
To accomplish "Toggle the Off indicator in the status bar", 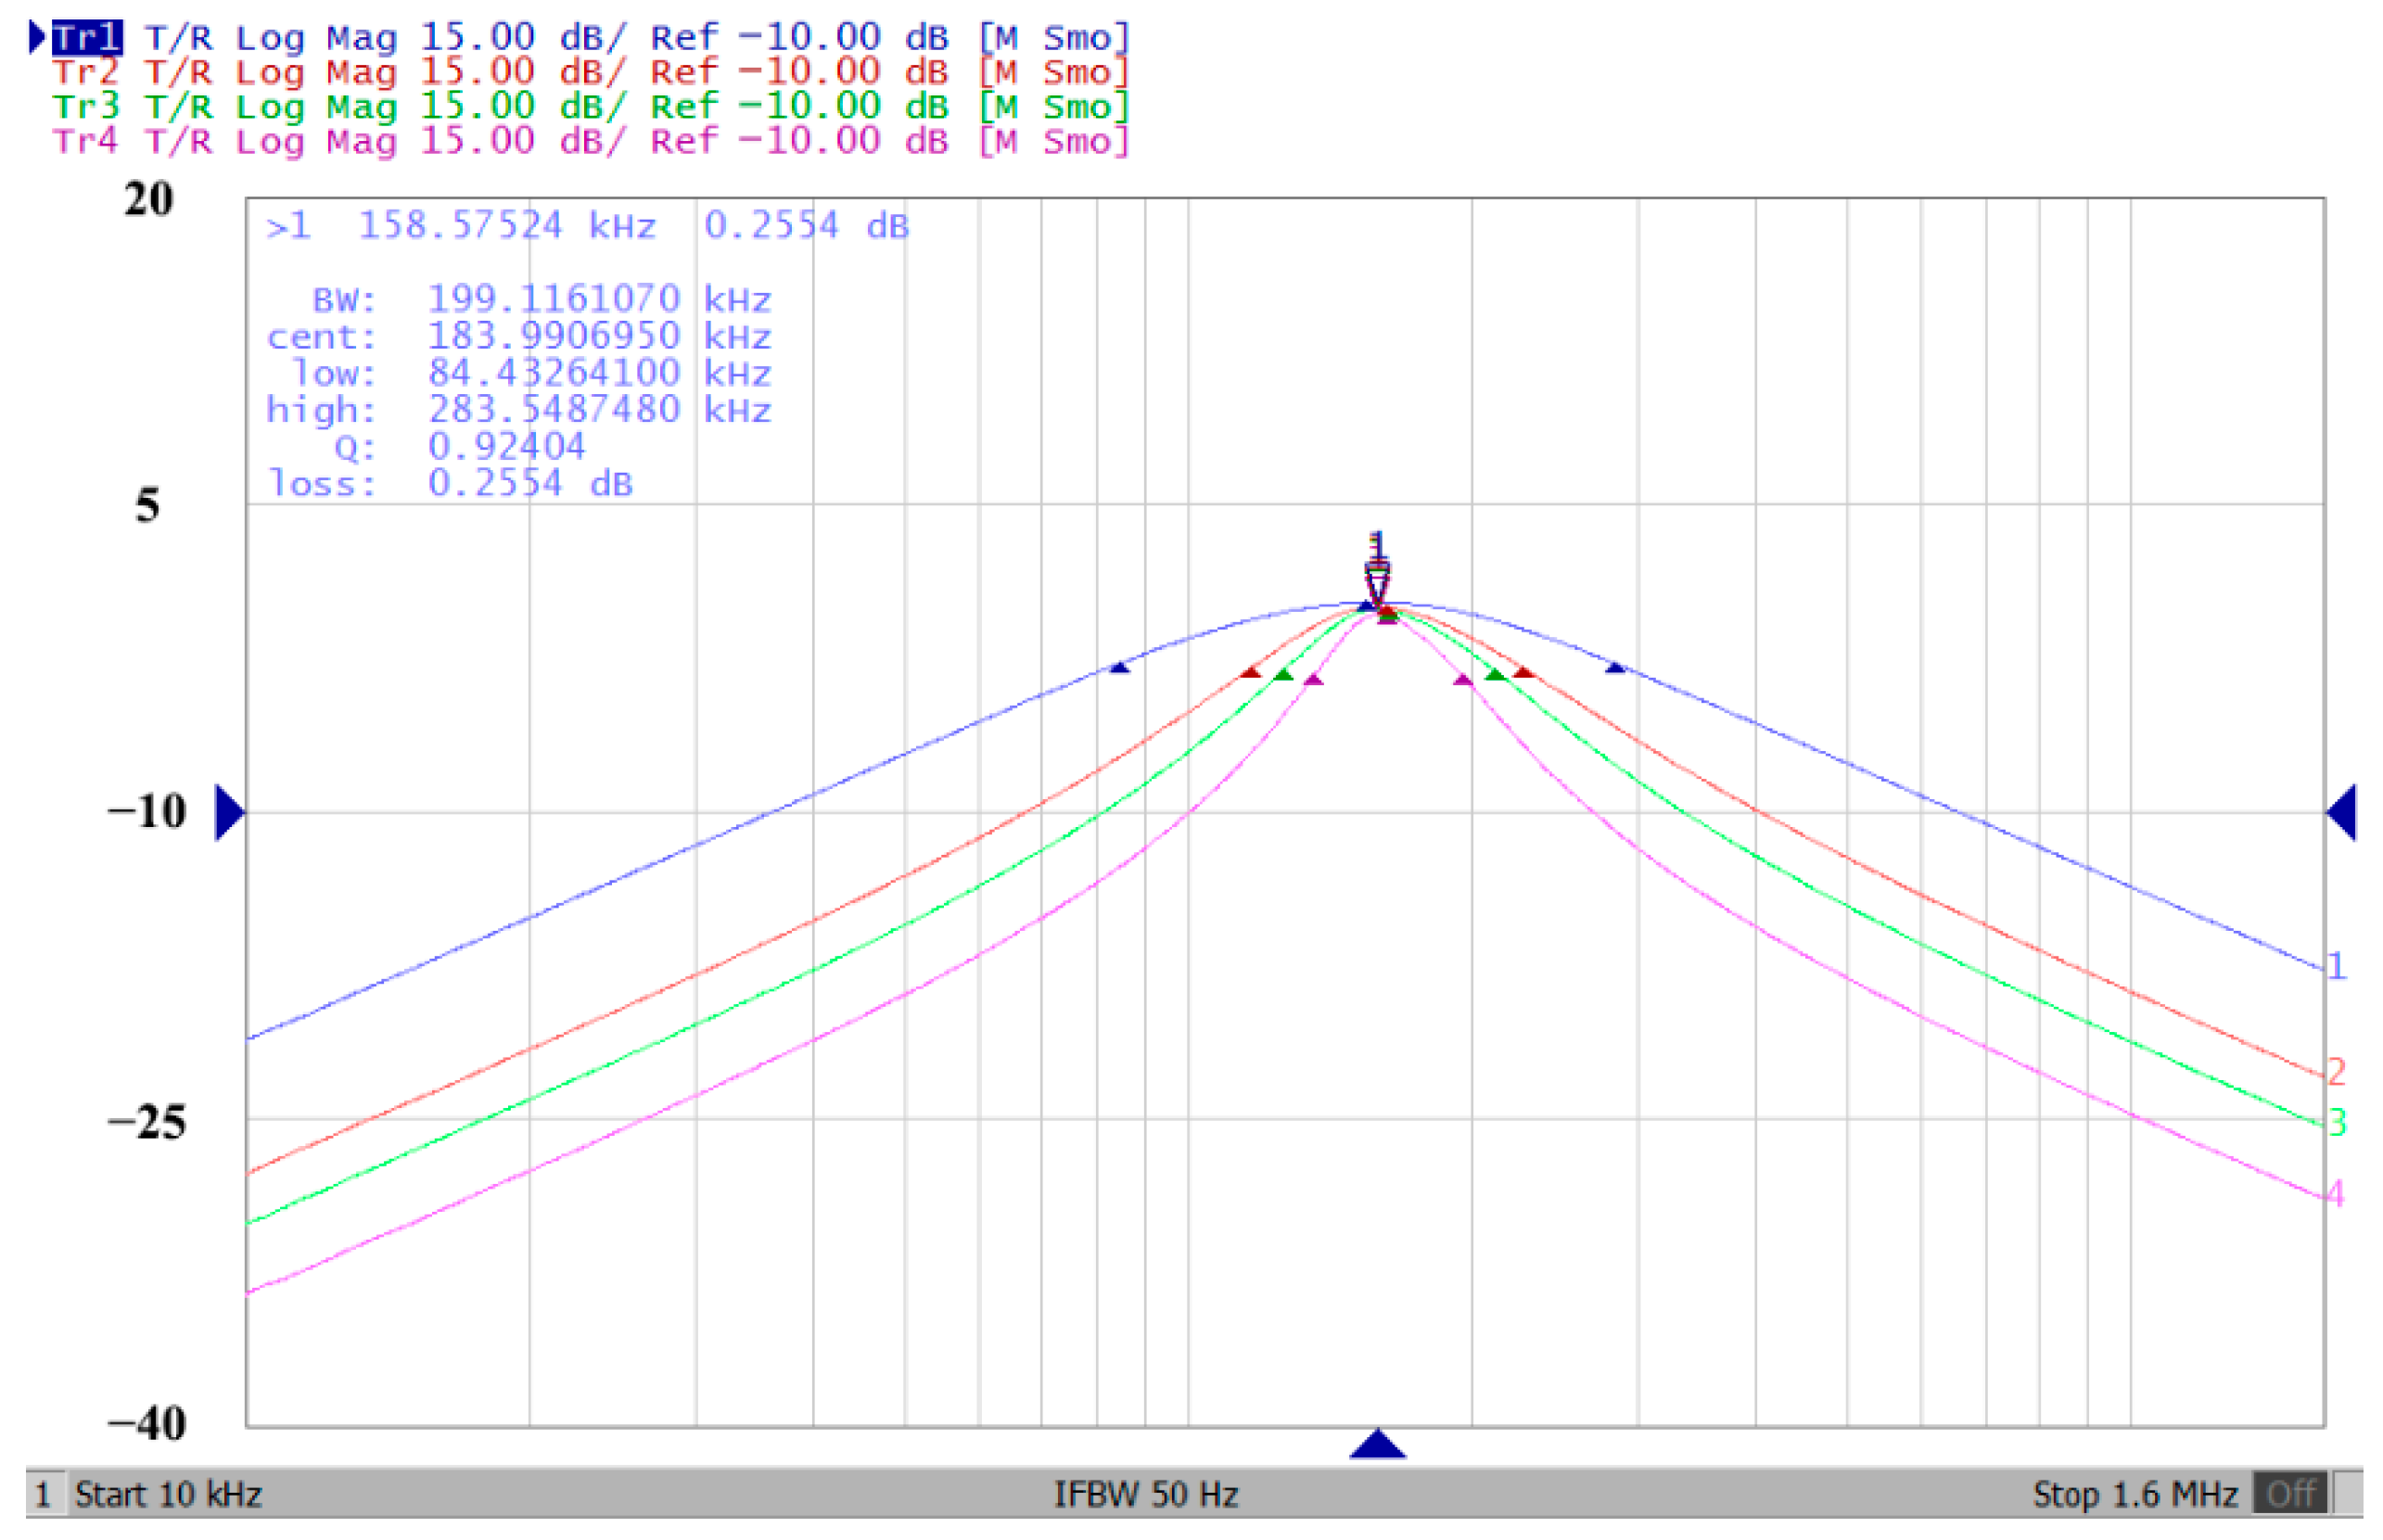I will click(x=2289, y=1494).
